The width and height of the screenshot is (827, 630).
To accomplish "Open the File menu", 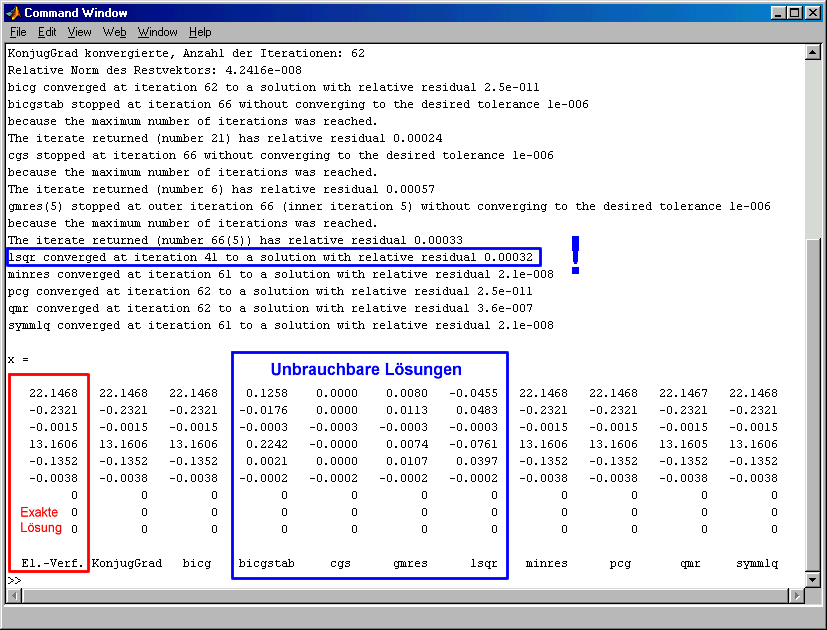I will (x=18, y=32).
